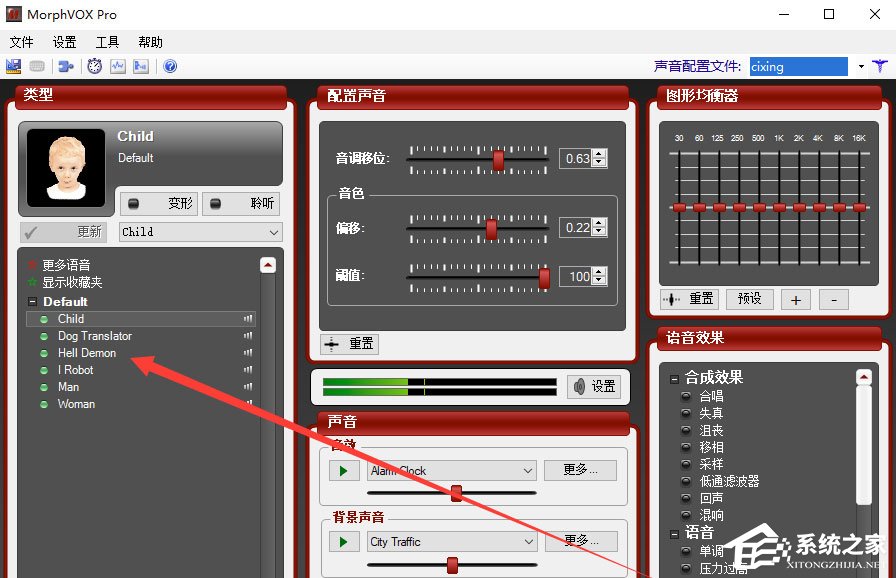Click the level bars icon on I Robot row
Viewport: 896px width, 578px height.
click(248, 370)
